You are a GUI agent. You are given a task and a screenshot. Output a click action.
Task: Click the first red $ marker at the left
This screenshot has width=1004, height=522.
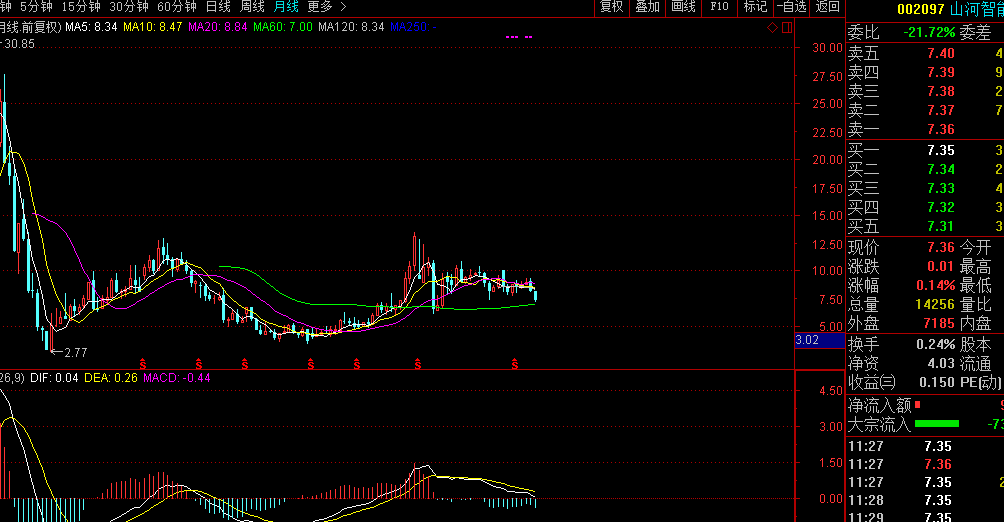[143, 364]
